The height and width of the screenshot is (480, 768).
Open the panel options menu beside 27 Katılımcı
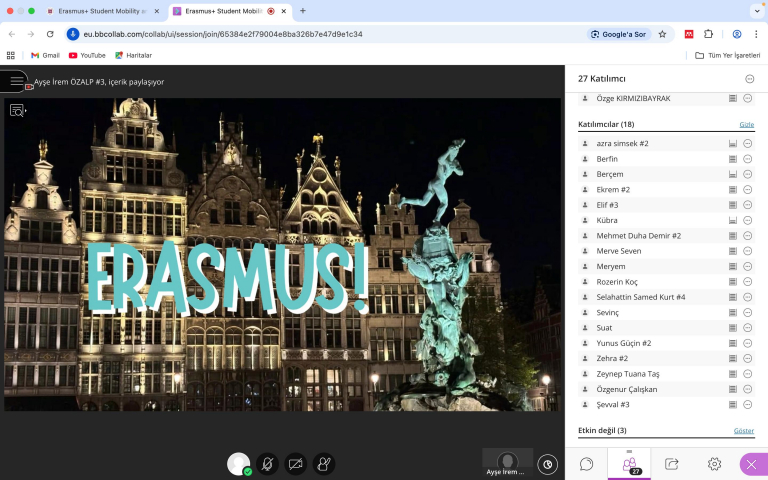coord(750,79)
